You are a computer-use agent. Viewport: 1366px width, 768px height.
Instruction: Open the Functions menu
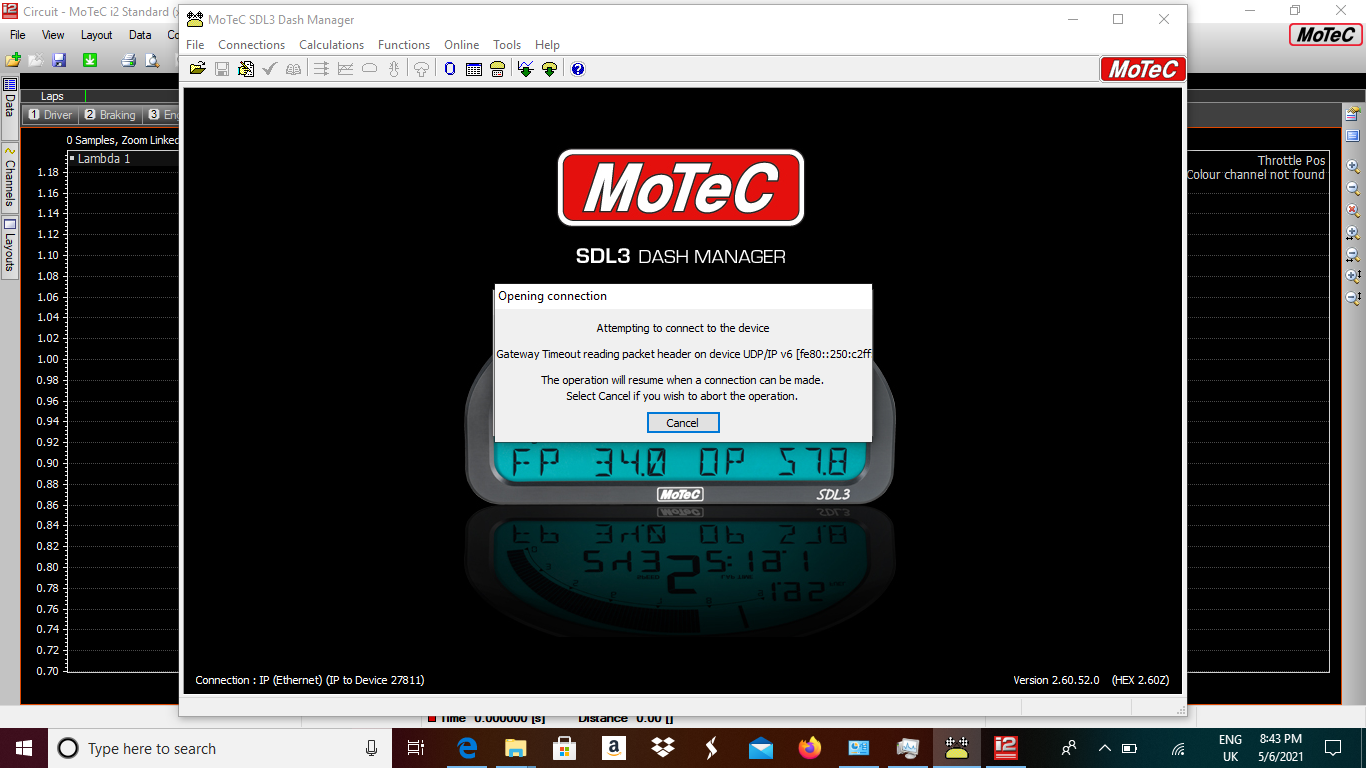click(404, 45)
